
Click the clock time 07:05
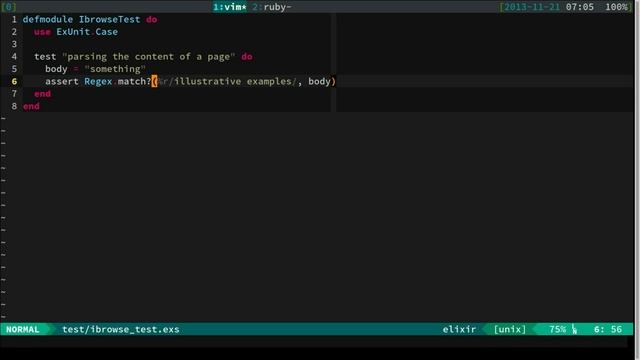(580, 7)
